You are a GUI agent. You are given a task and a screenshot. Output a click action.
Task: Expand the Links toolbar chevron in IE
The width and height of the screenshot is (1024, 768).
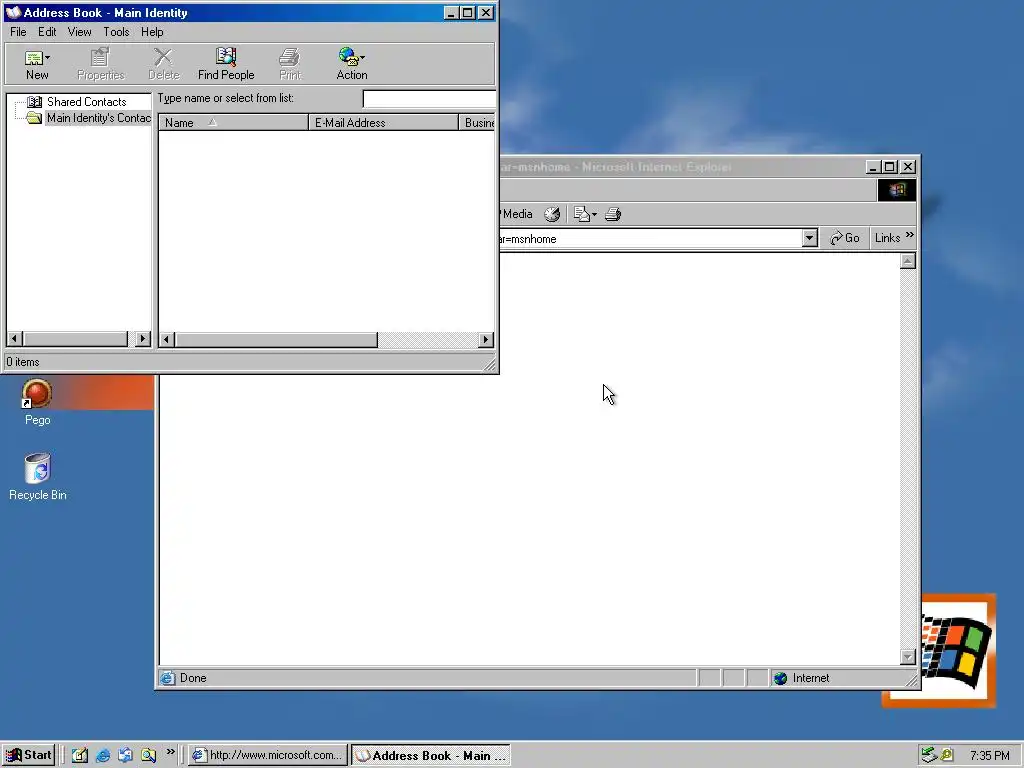(x=910, y=235)
